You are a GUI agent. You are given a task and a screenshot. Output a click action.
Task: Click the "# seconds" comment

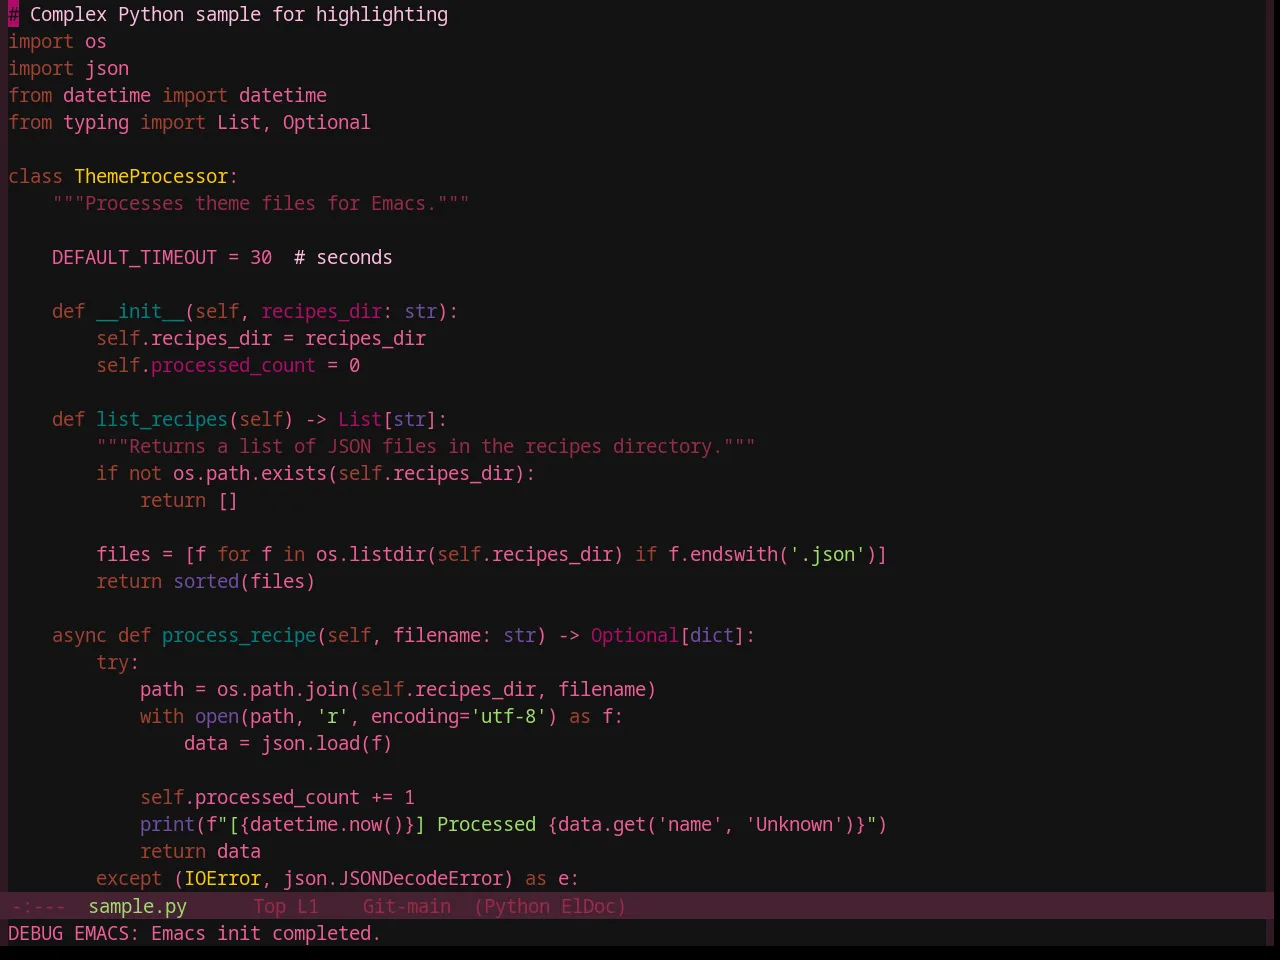343,257
